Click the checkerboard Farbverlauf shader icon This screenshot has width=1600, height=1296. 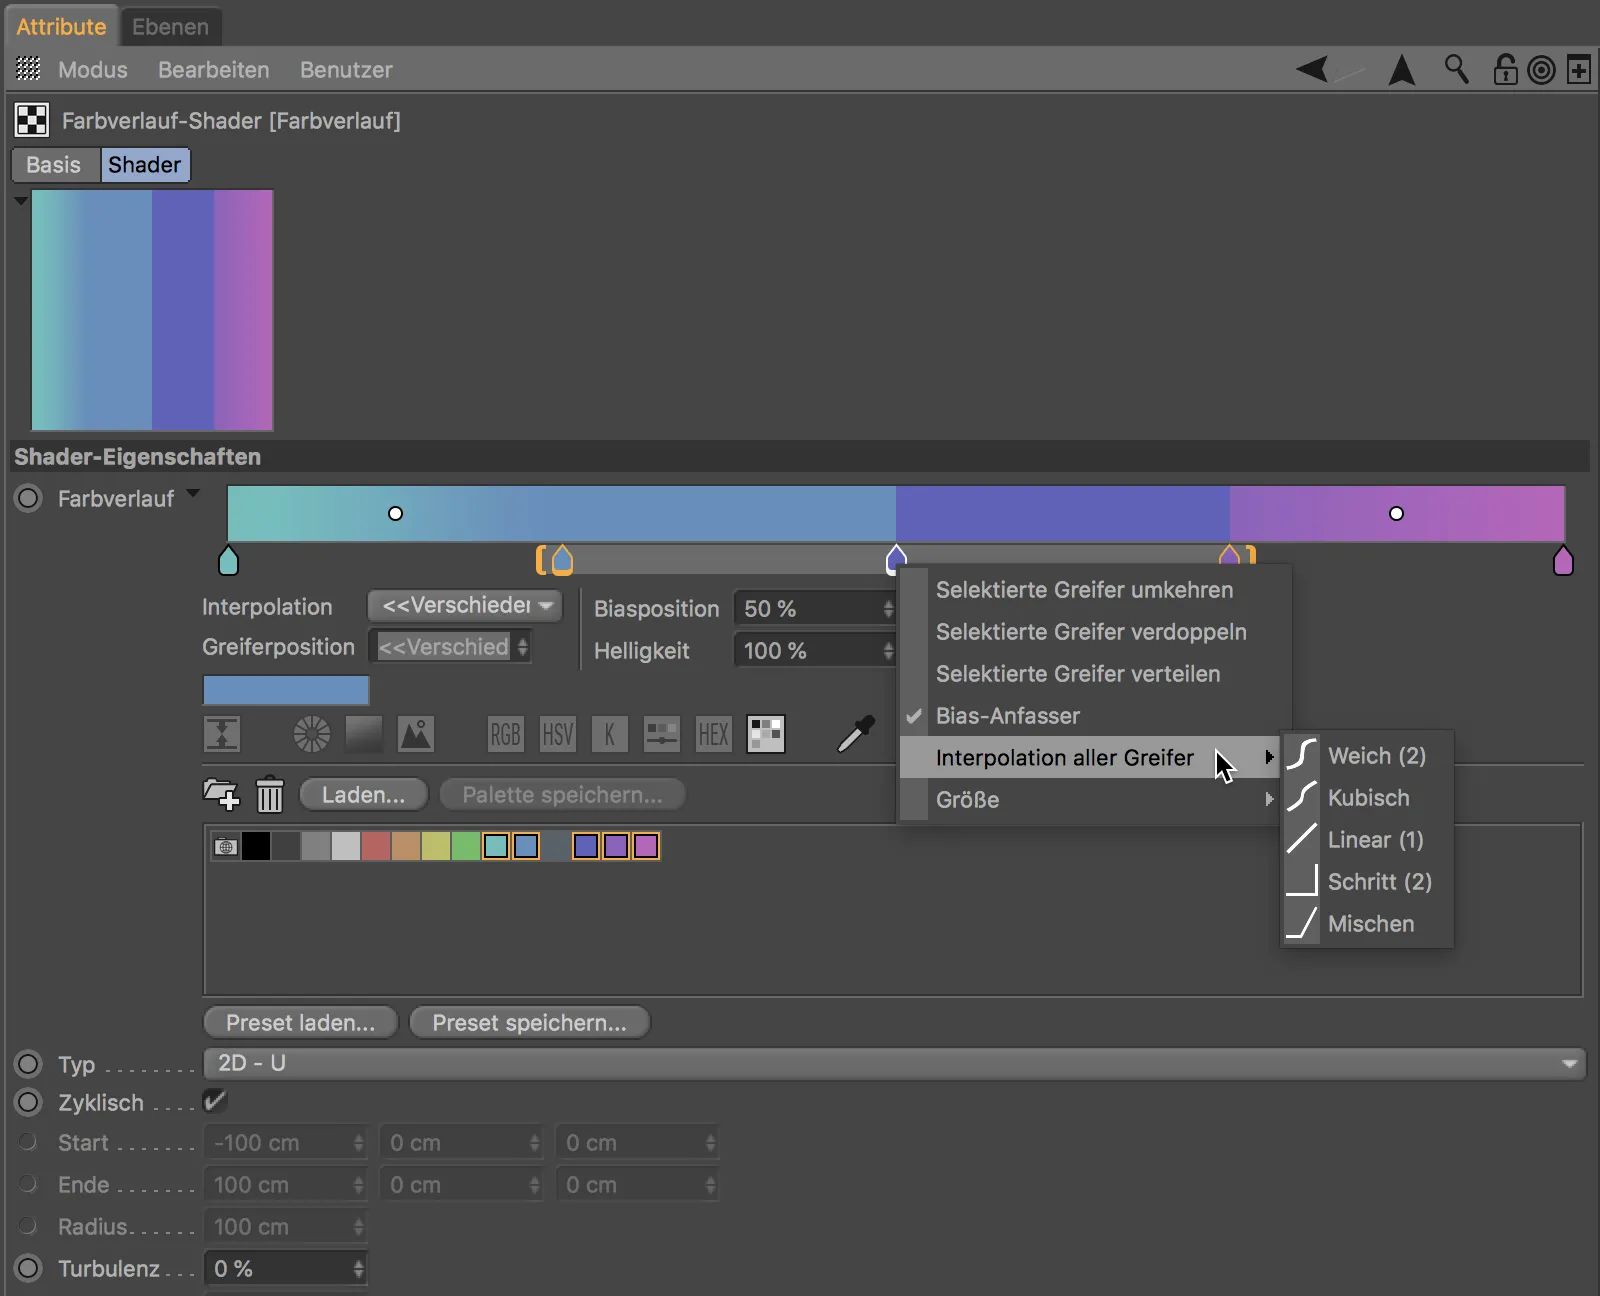(x=31, y=120)
